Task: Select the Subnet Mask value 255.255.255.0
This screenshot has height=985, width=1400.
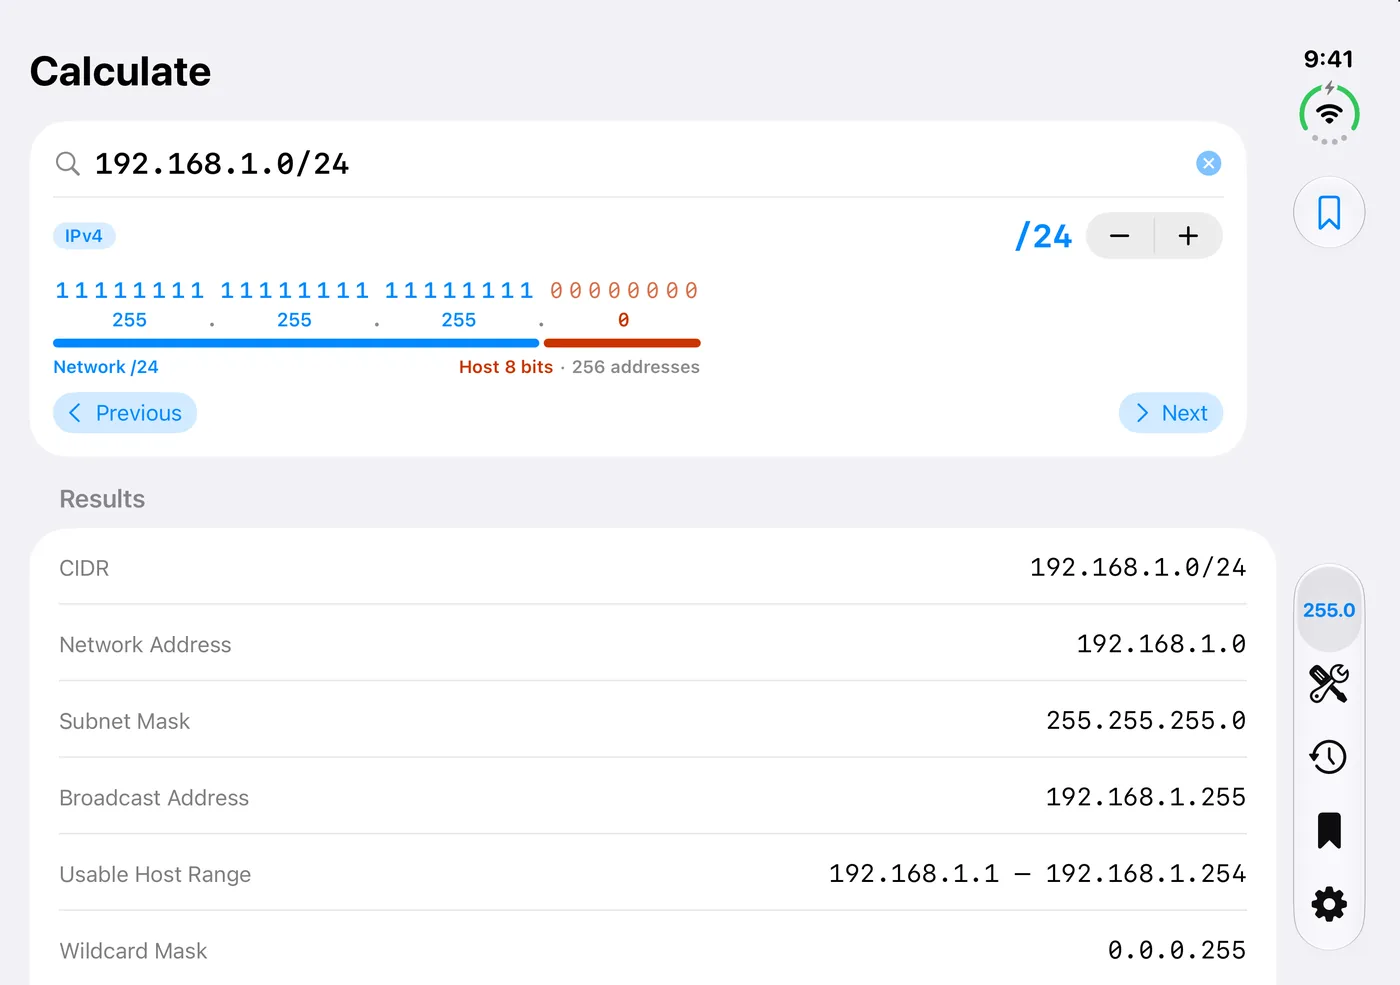Action: click(1146, 721)
